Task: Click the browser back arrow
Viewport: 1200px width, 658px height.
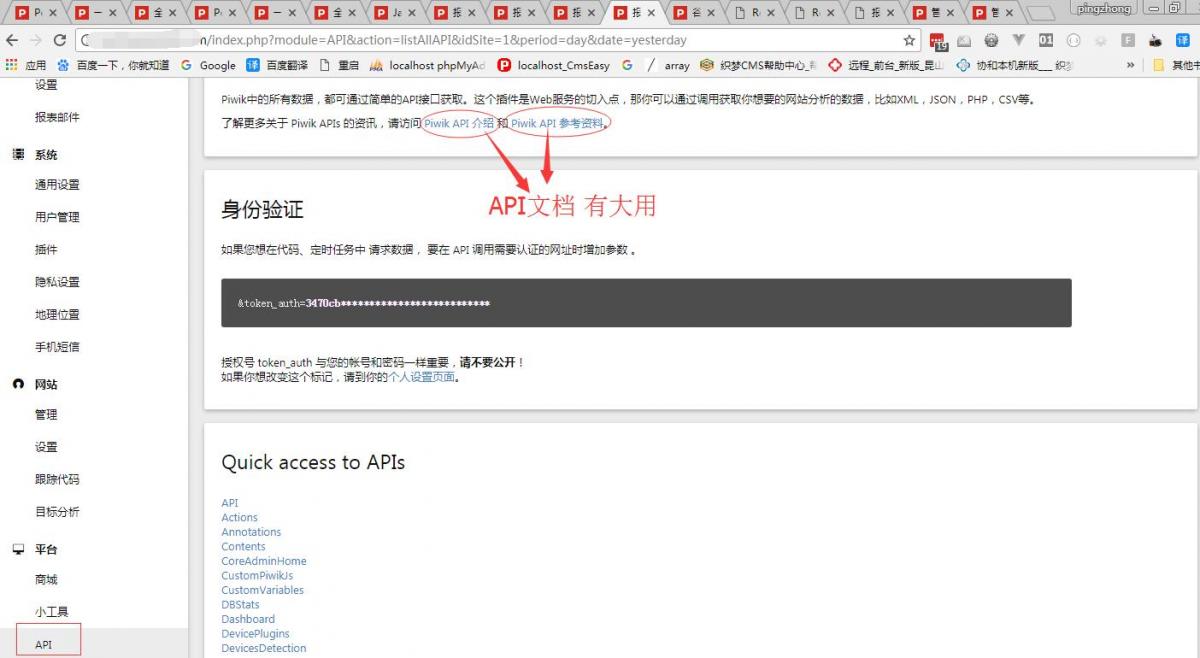Action: (12, 41)
